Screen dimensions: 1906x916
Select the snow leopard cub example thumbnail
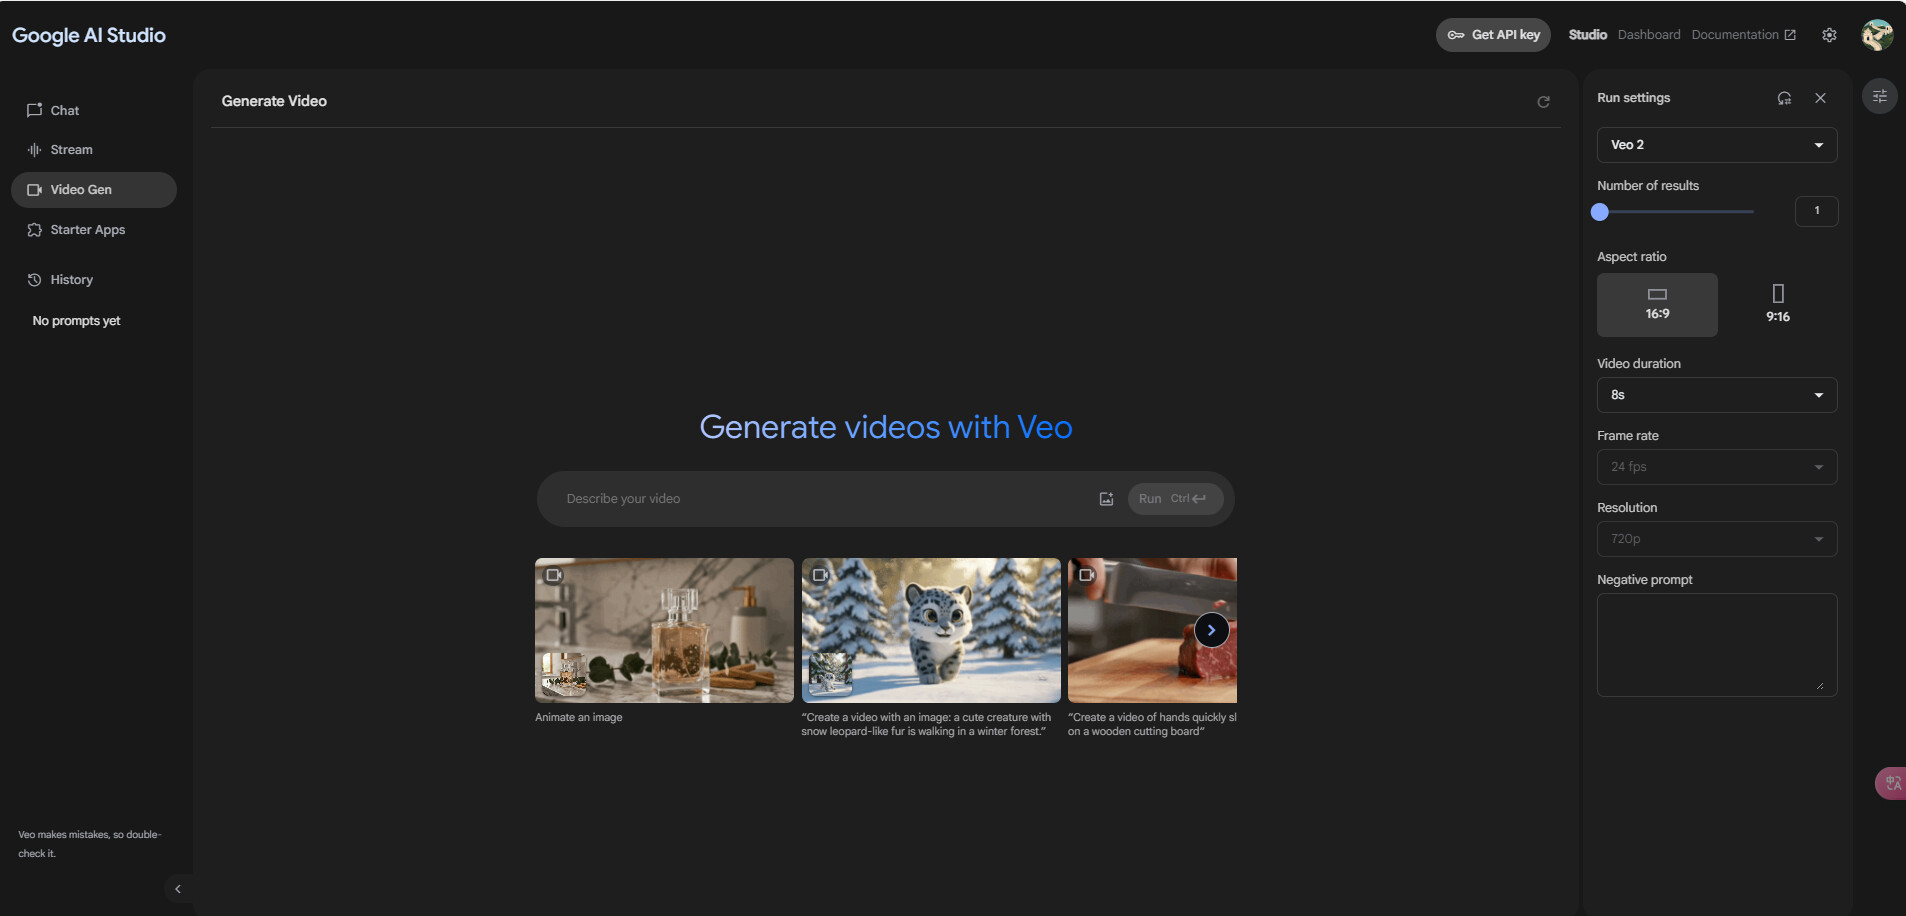[x=931, y=630]
